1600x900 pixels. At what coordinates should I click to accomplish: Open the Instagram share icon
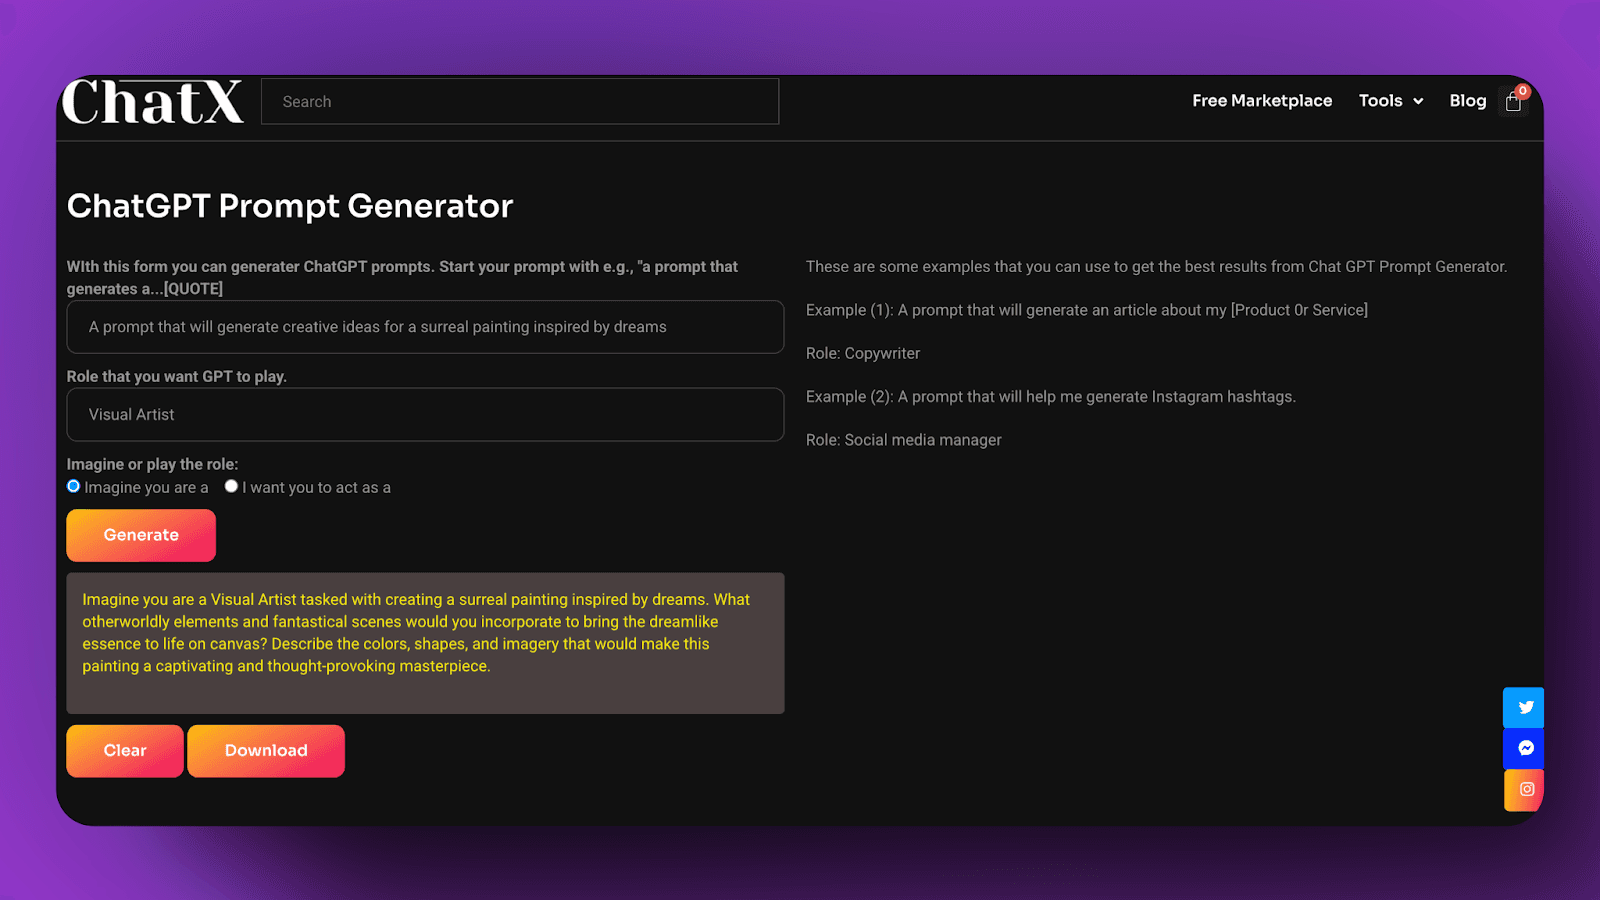click(x=1525, y=790)
